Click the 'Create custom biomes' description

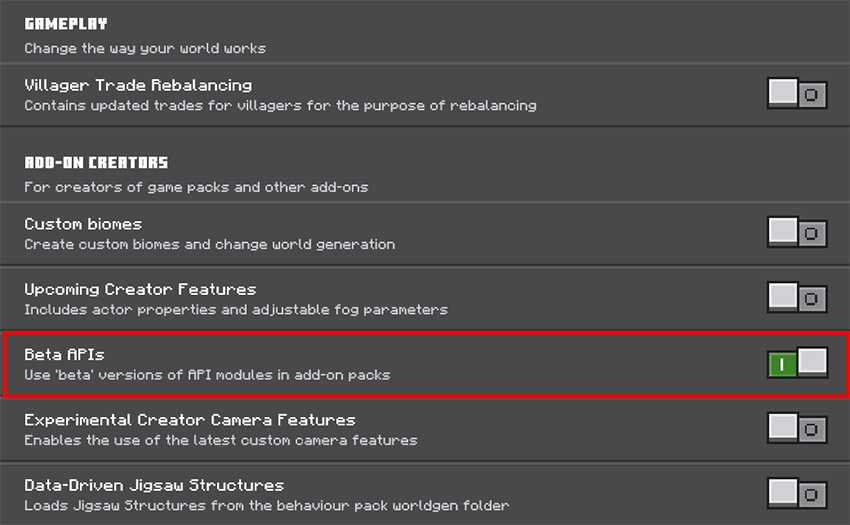point(209,244)
